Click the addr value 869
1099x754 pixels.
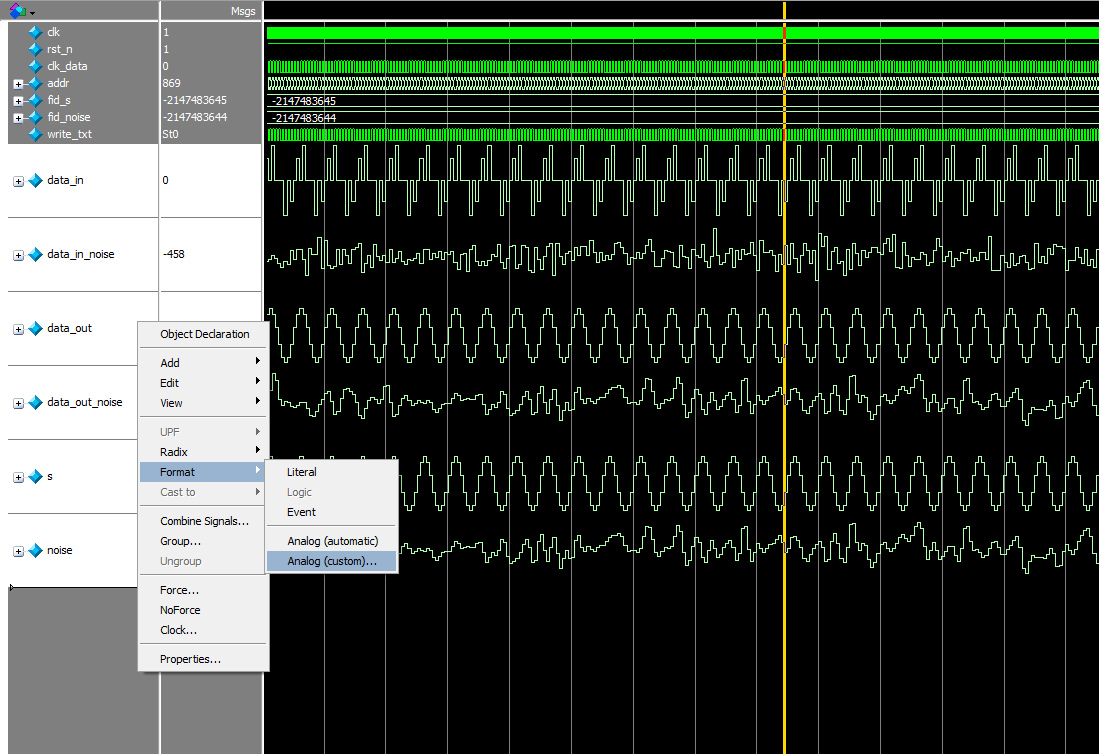point(171,83)
